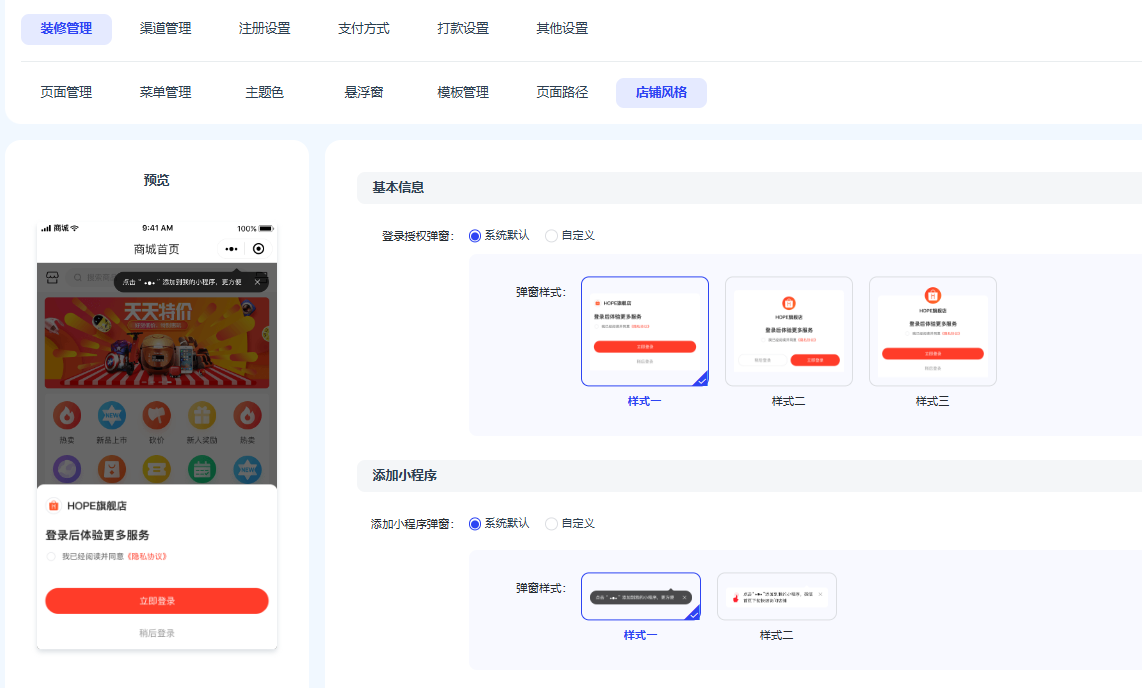Viewport: 1142px width, 688px height.
Task: Click the three-dot capsule menu in preview
Action: click(x=231, y=249)
